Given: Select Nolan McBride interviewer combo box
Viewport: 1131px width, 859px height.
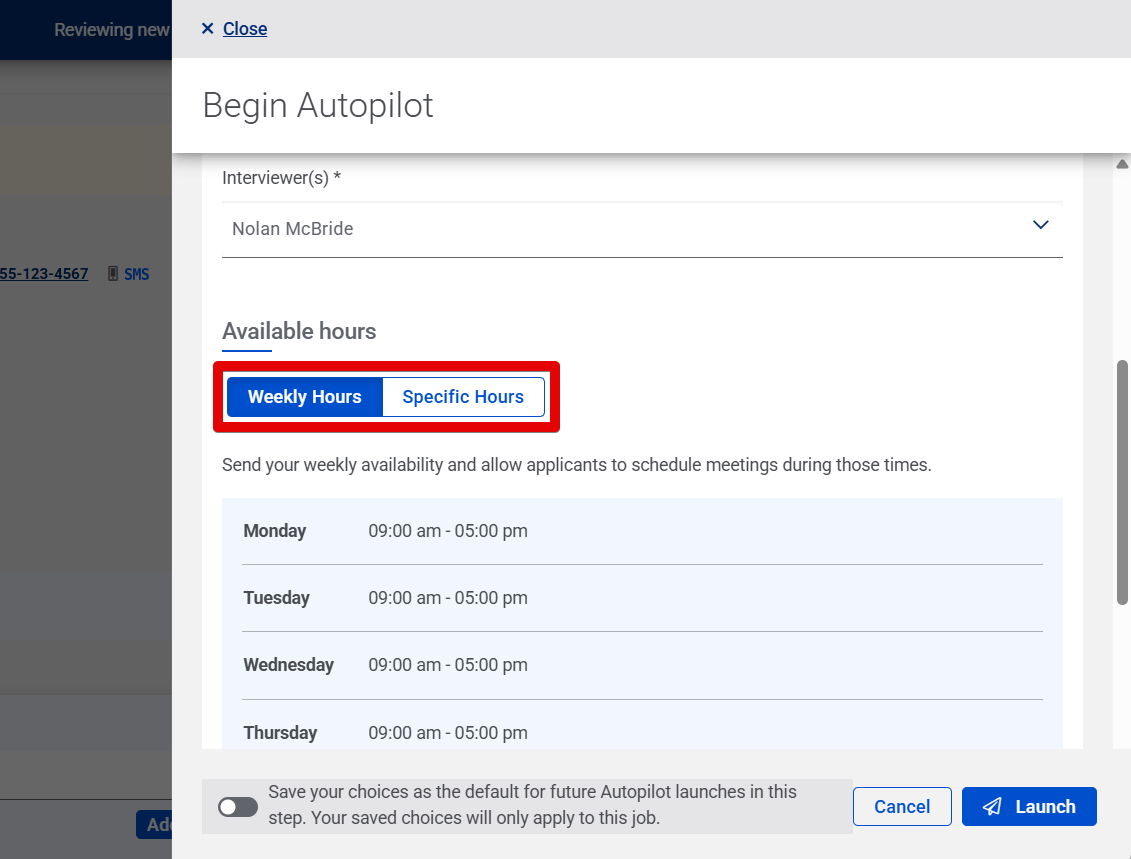Looking at the screenshot, I should point(640,229).
